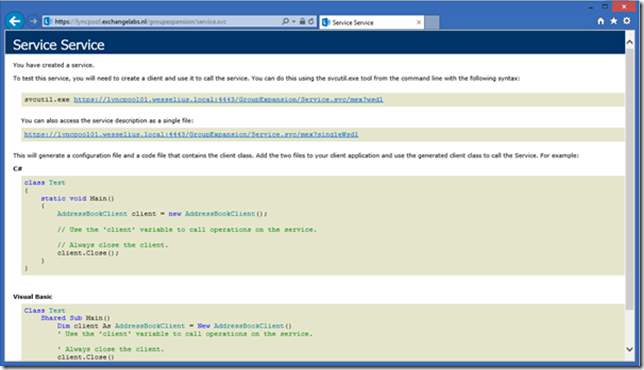Click the scrollbar down arrow
The image size is (644, 370).
(630, 349)
